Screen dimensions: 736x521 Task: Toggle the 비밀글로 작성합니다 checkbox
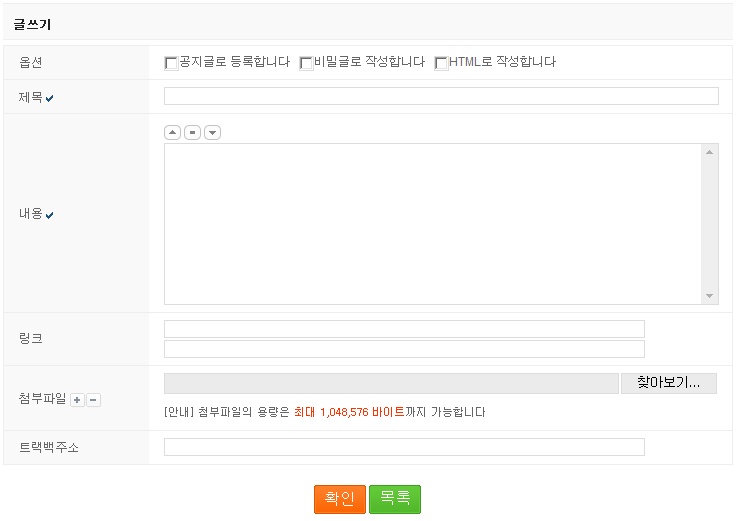point(306,63)
